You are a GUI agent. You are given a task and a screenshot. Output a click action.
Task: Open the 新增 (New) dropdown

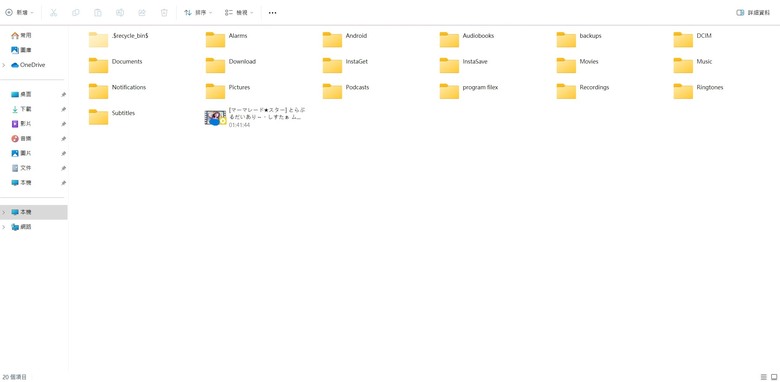click(x=19, y=12)
